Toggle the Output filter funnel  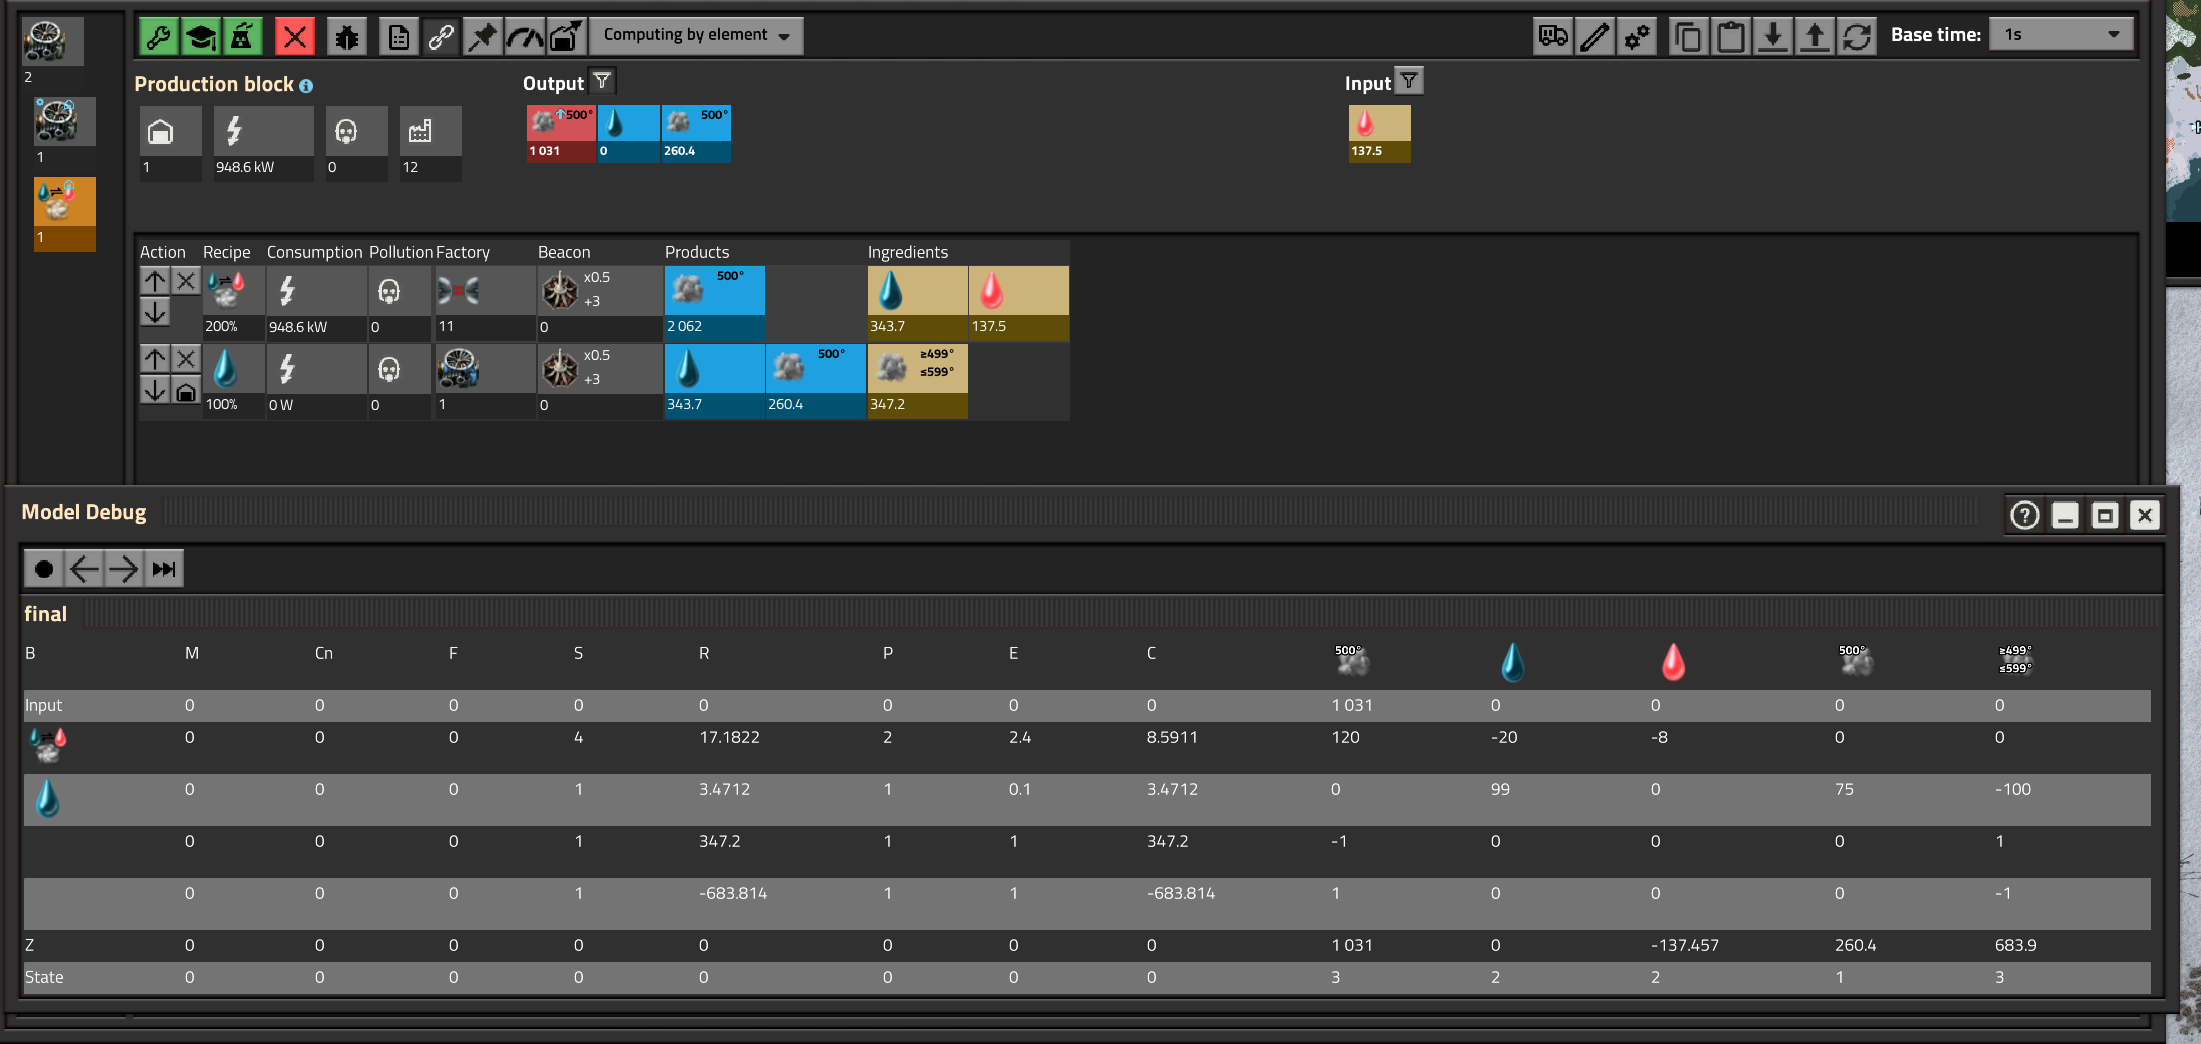pyautogui.click(x=602, y=81)
